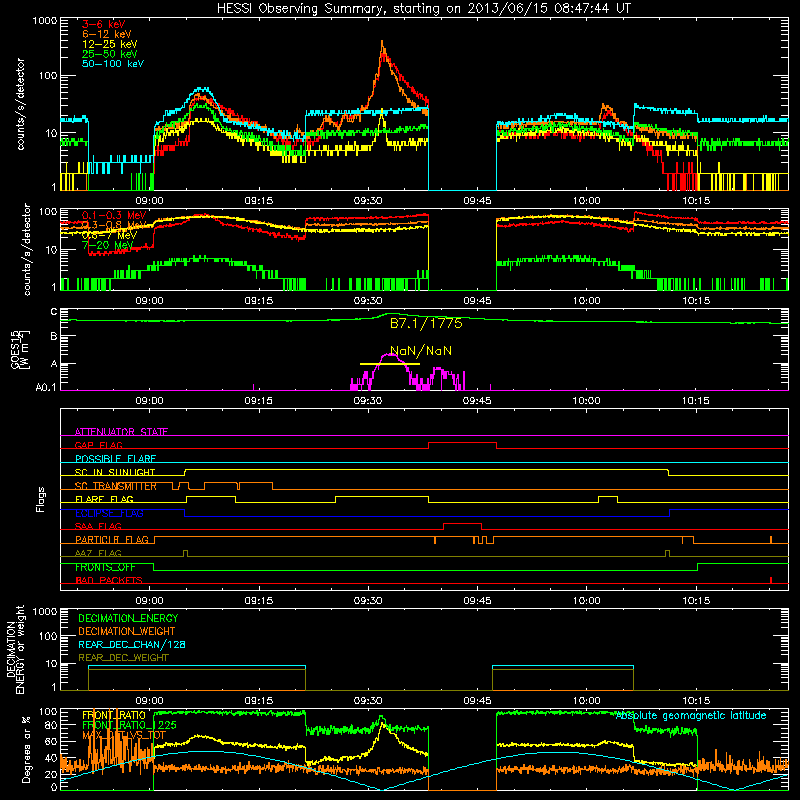Click the green 7-20 MeV legend label
Viewport: 800px width, 800px height.
tap(107, 245)
